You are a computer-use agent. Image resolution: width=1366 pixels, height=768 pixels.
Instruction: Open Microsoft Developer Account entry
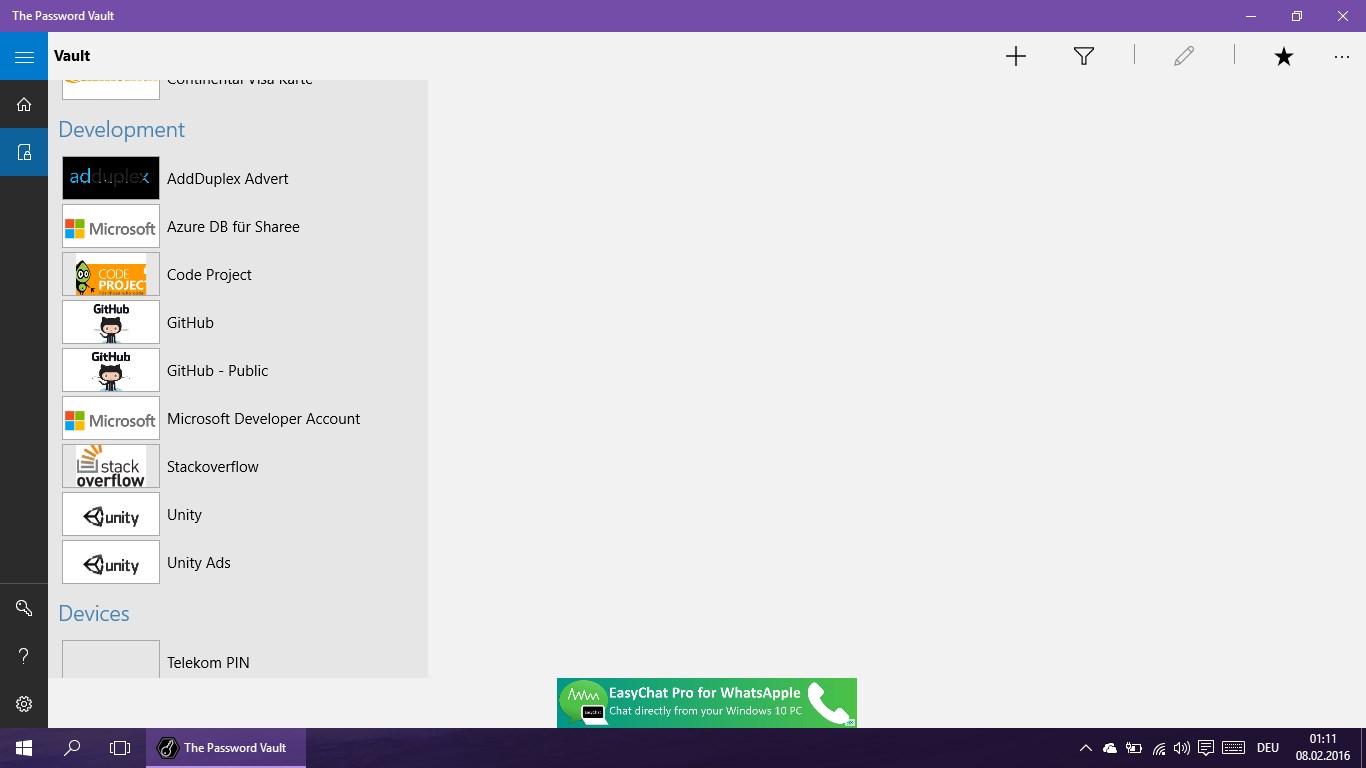(263, 419)
